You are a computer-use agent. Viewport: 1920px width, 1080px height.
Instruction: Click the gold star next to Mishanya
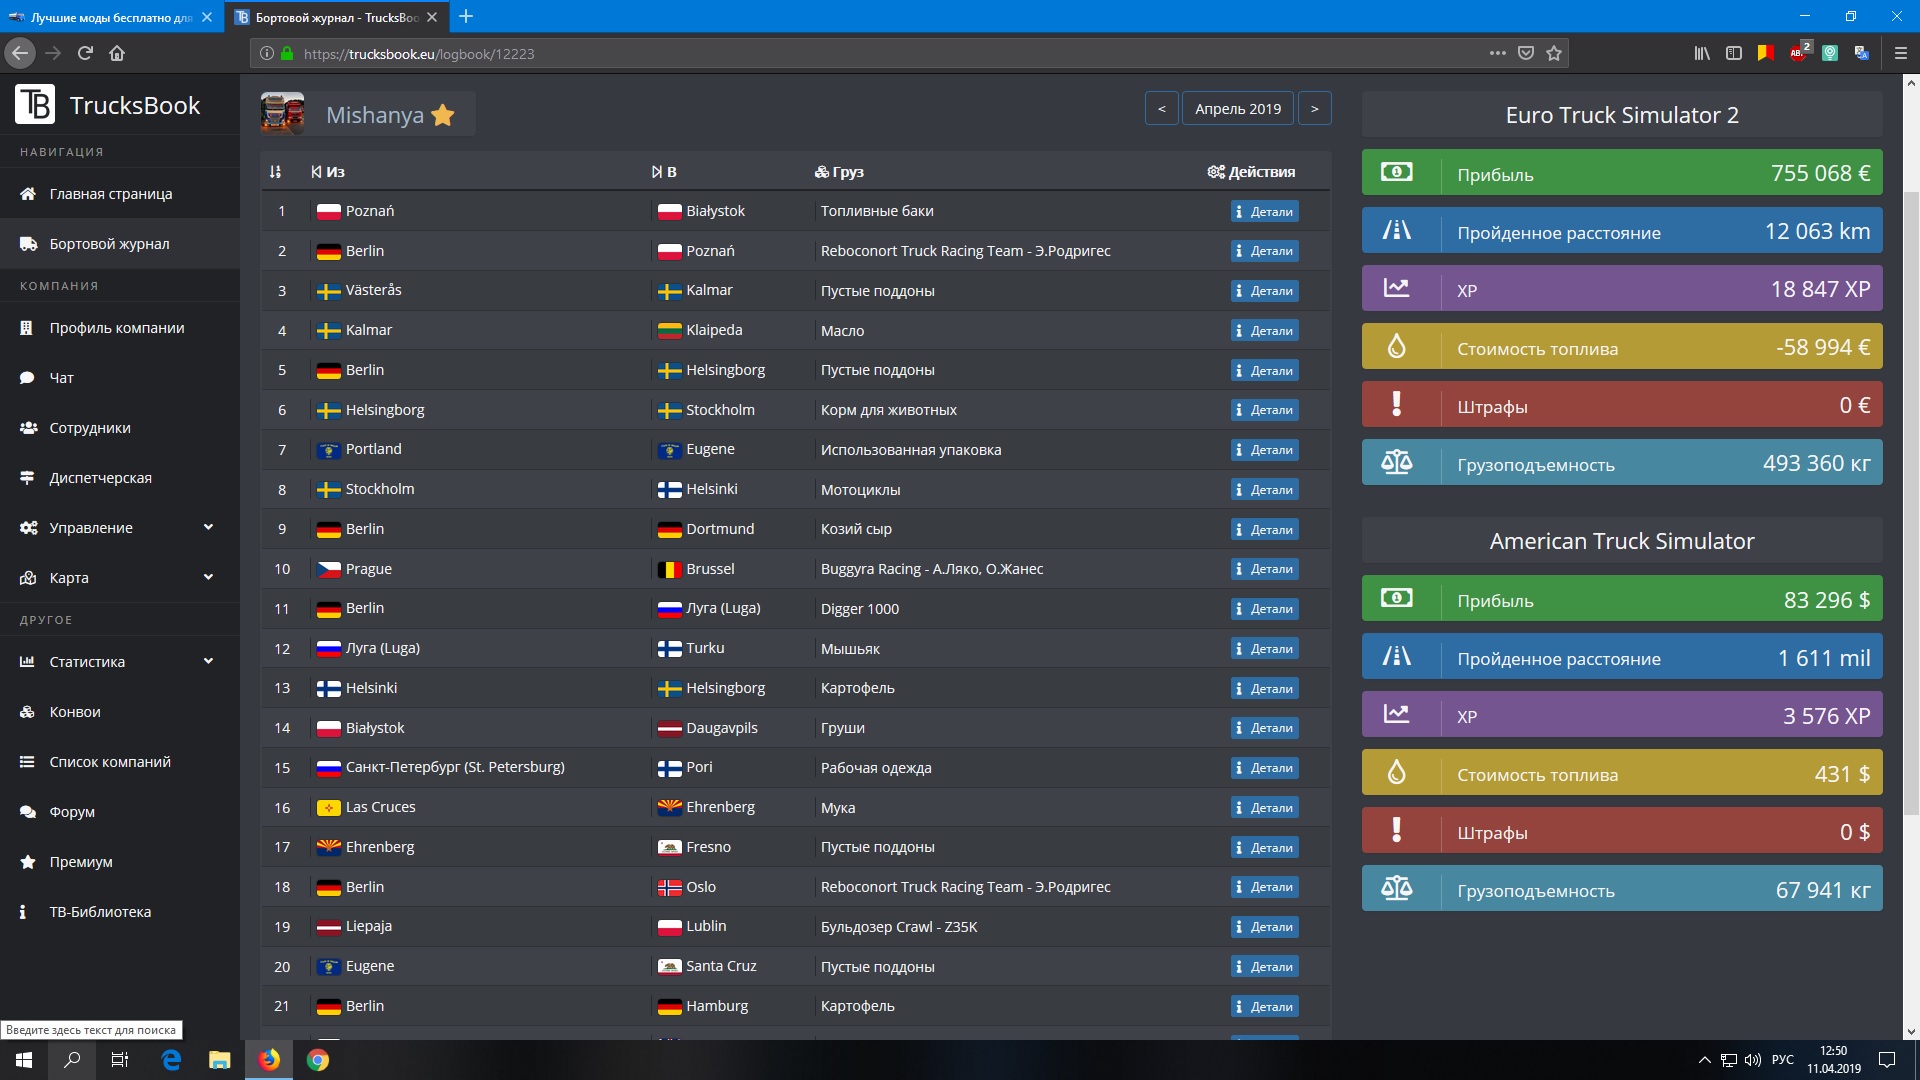pos(443,115)
